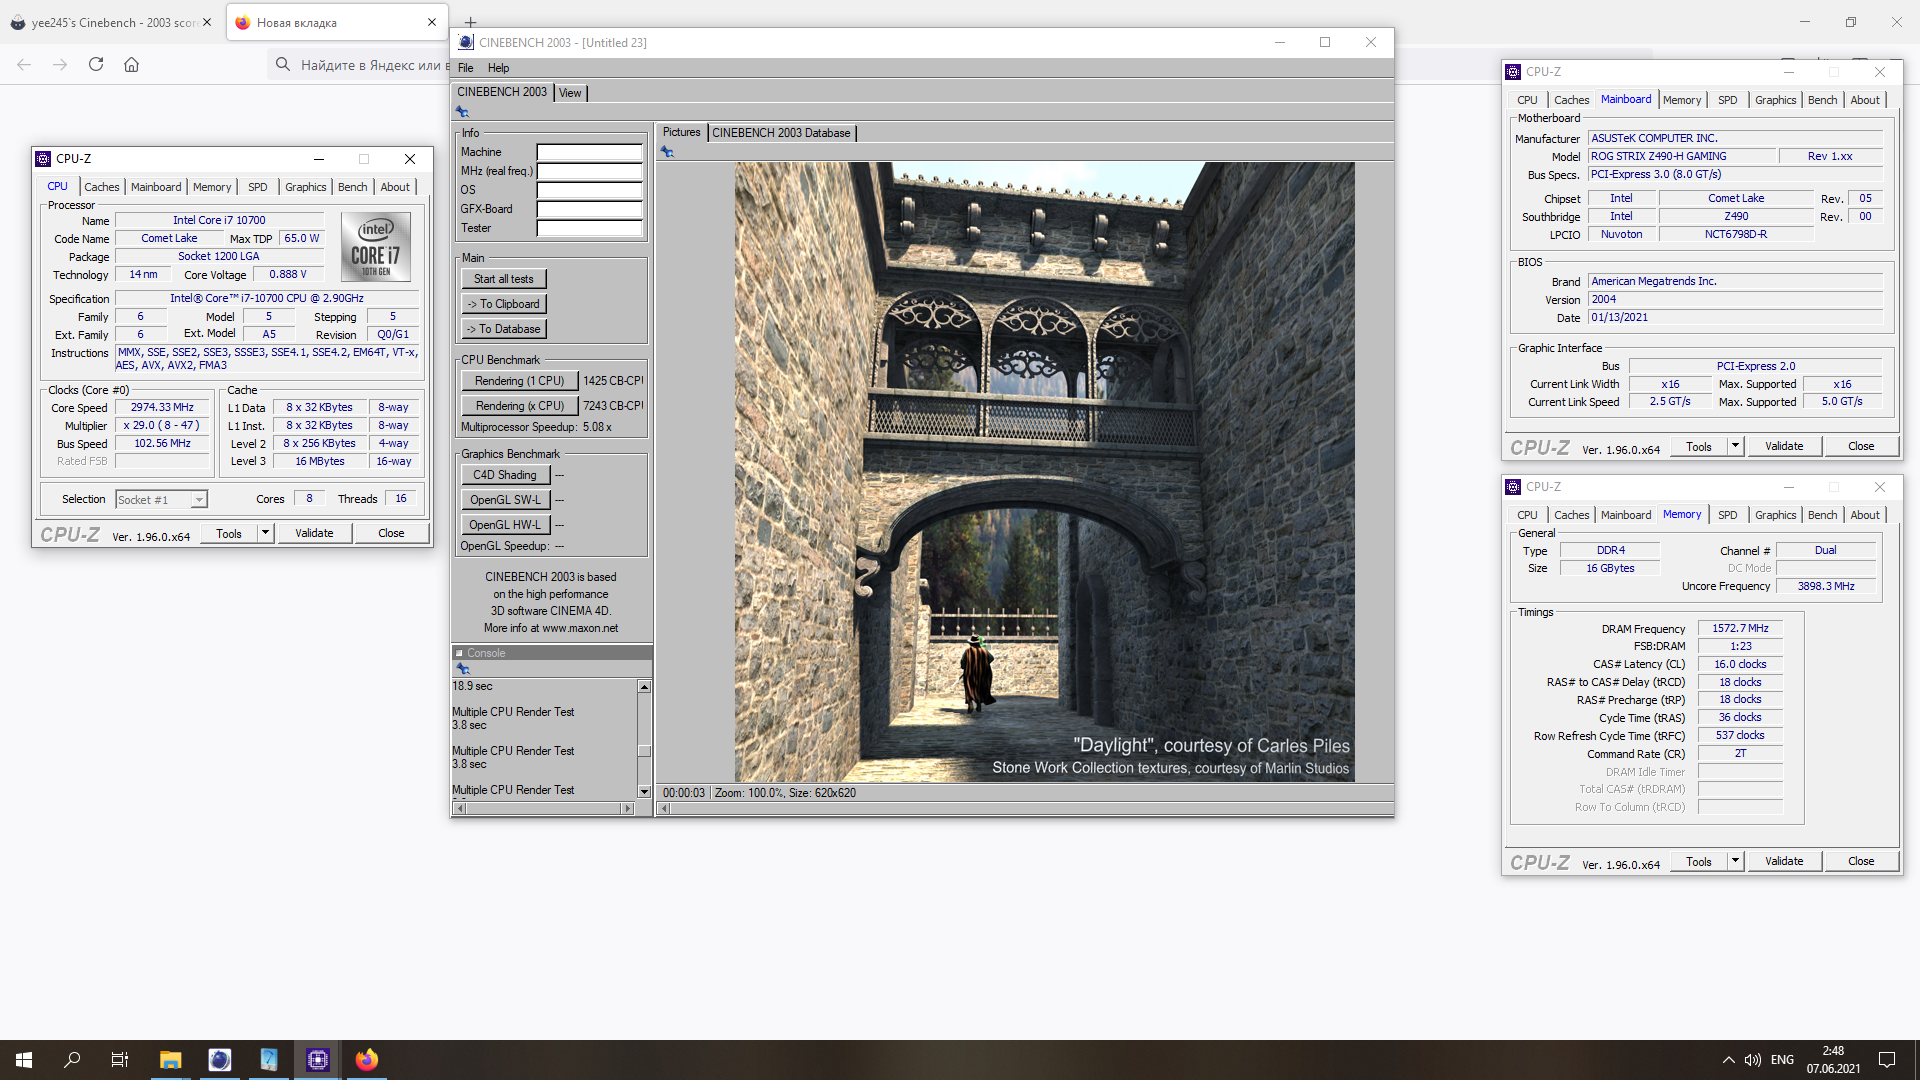1920x1080 pixels.
Task: Select the Pictures tab
Action: tap(681, 132)
